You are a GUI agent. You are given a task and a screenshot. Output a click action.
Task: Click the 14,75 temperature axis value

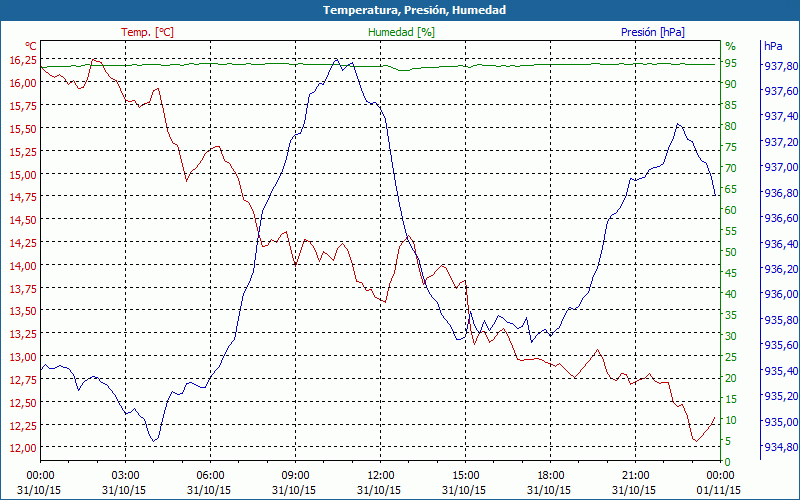(23, 196)
